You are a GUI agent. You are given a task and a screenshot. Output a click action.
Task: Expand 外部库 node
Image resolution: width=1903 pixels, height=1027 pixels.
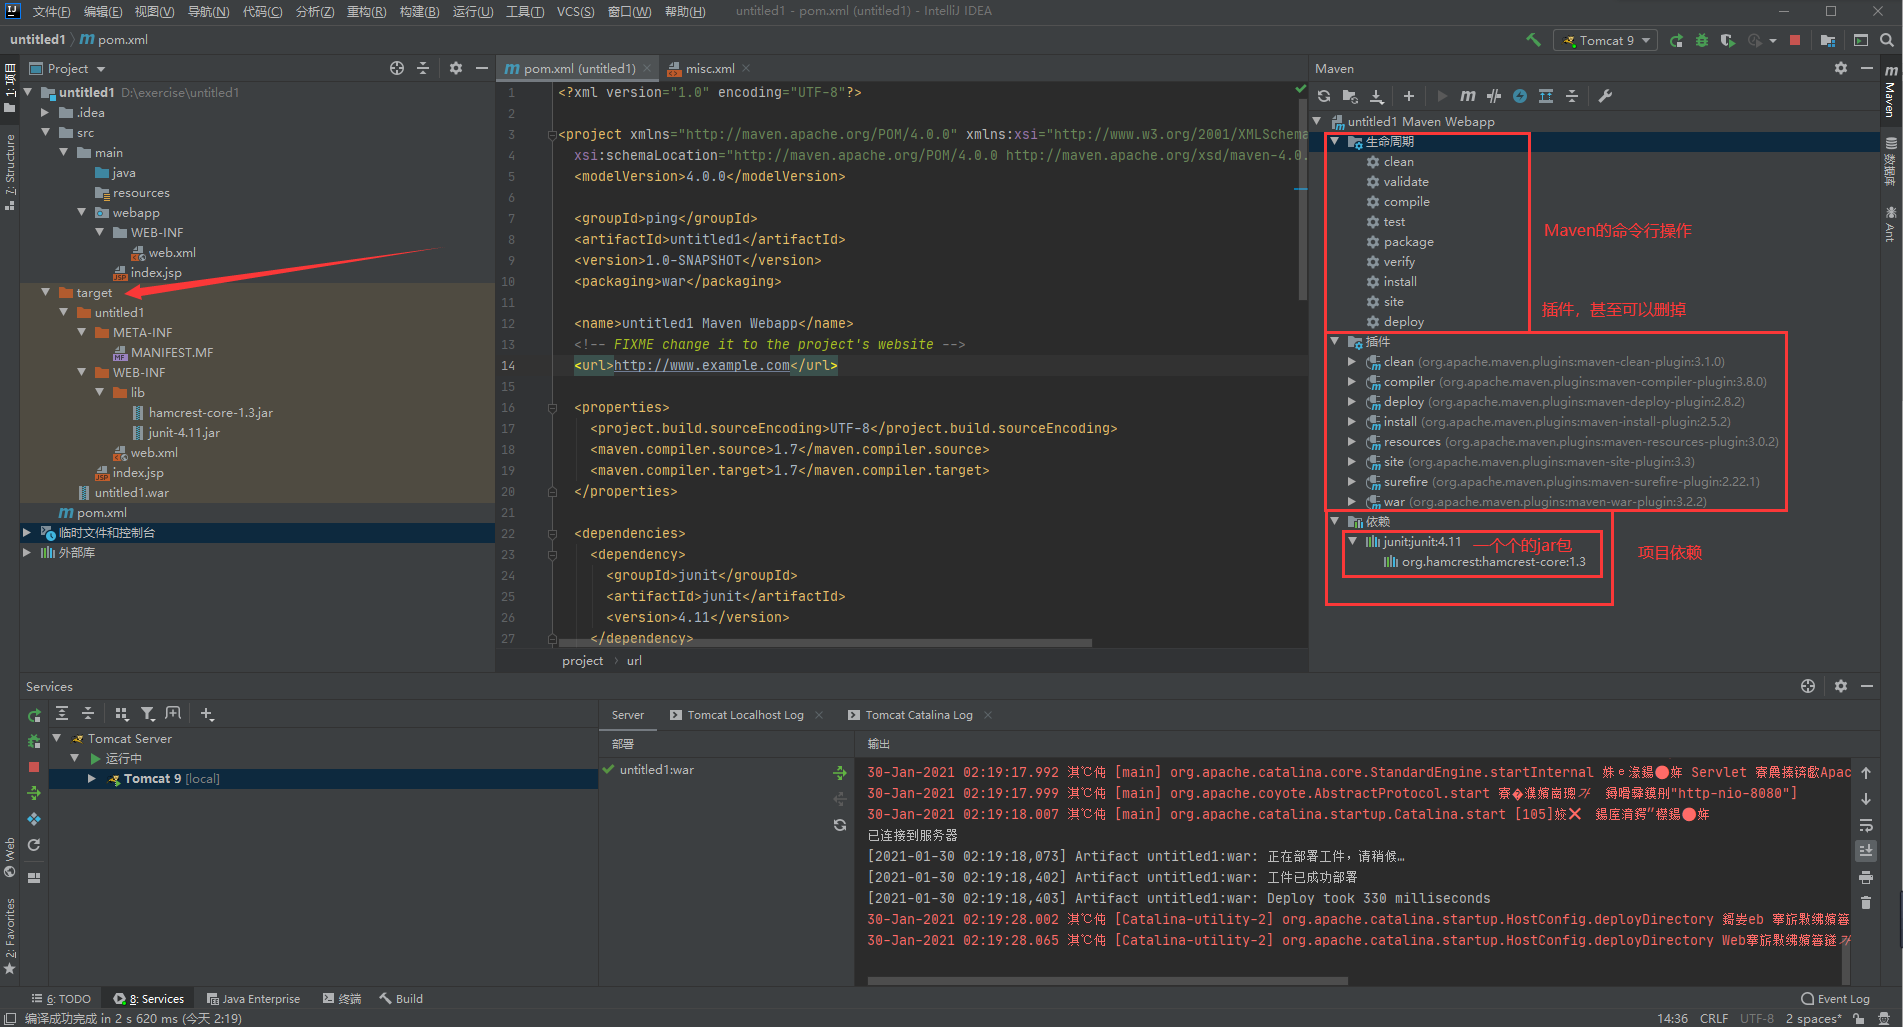point(27,552)
